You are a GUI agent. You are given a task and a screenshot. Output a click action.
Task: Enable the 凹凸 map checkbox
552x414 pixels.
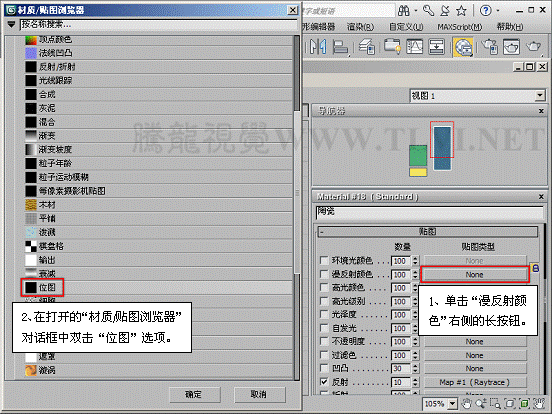324,368
